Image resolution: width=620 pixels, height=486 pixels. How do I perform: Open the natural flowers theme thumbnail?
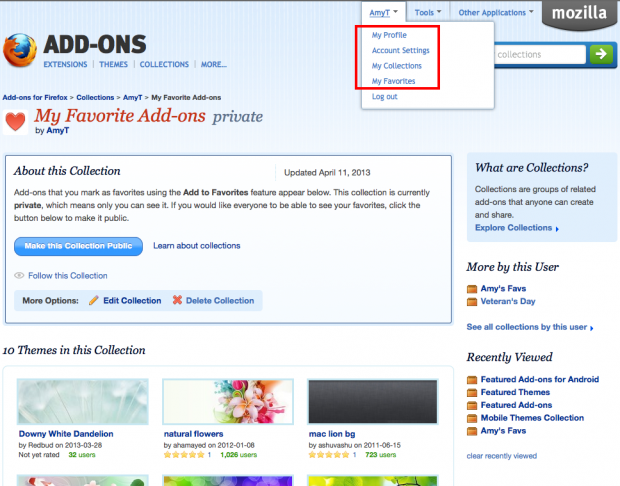pyautogui.click(x=227, y=402)
